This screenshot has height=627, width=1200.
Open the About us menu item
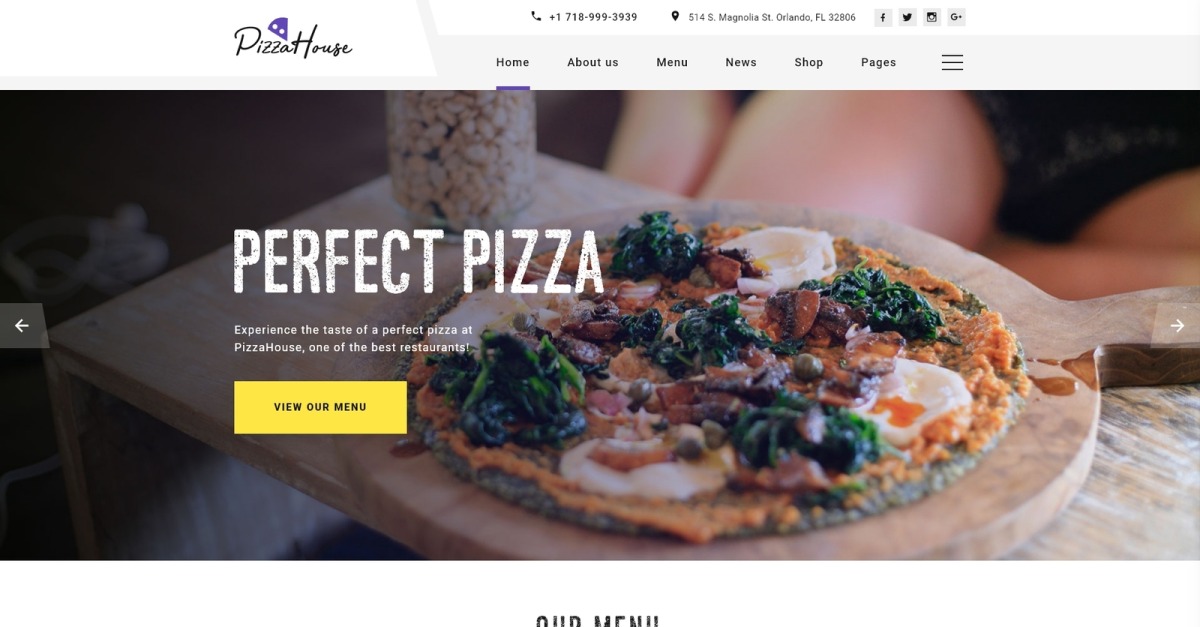pos(593,62)
